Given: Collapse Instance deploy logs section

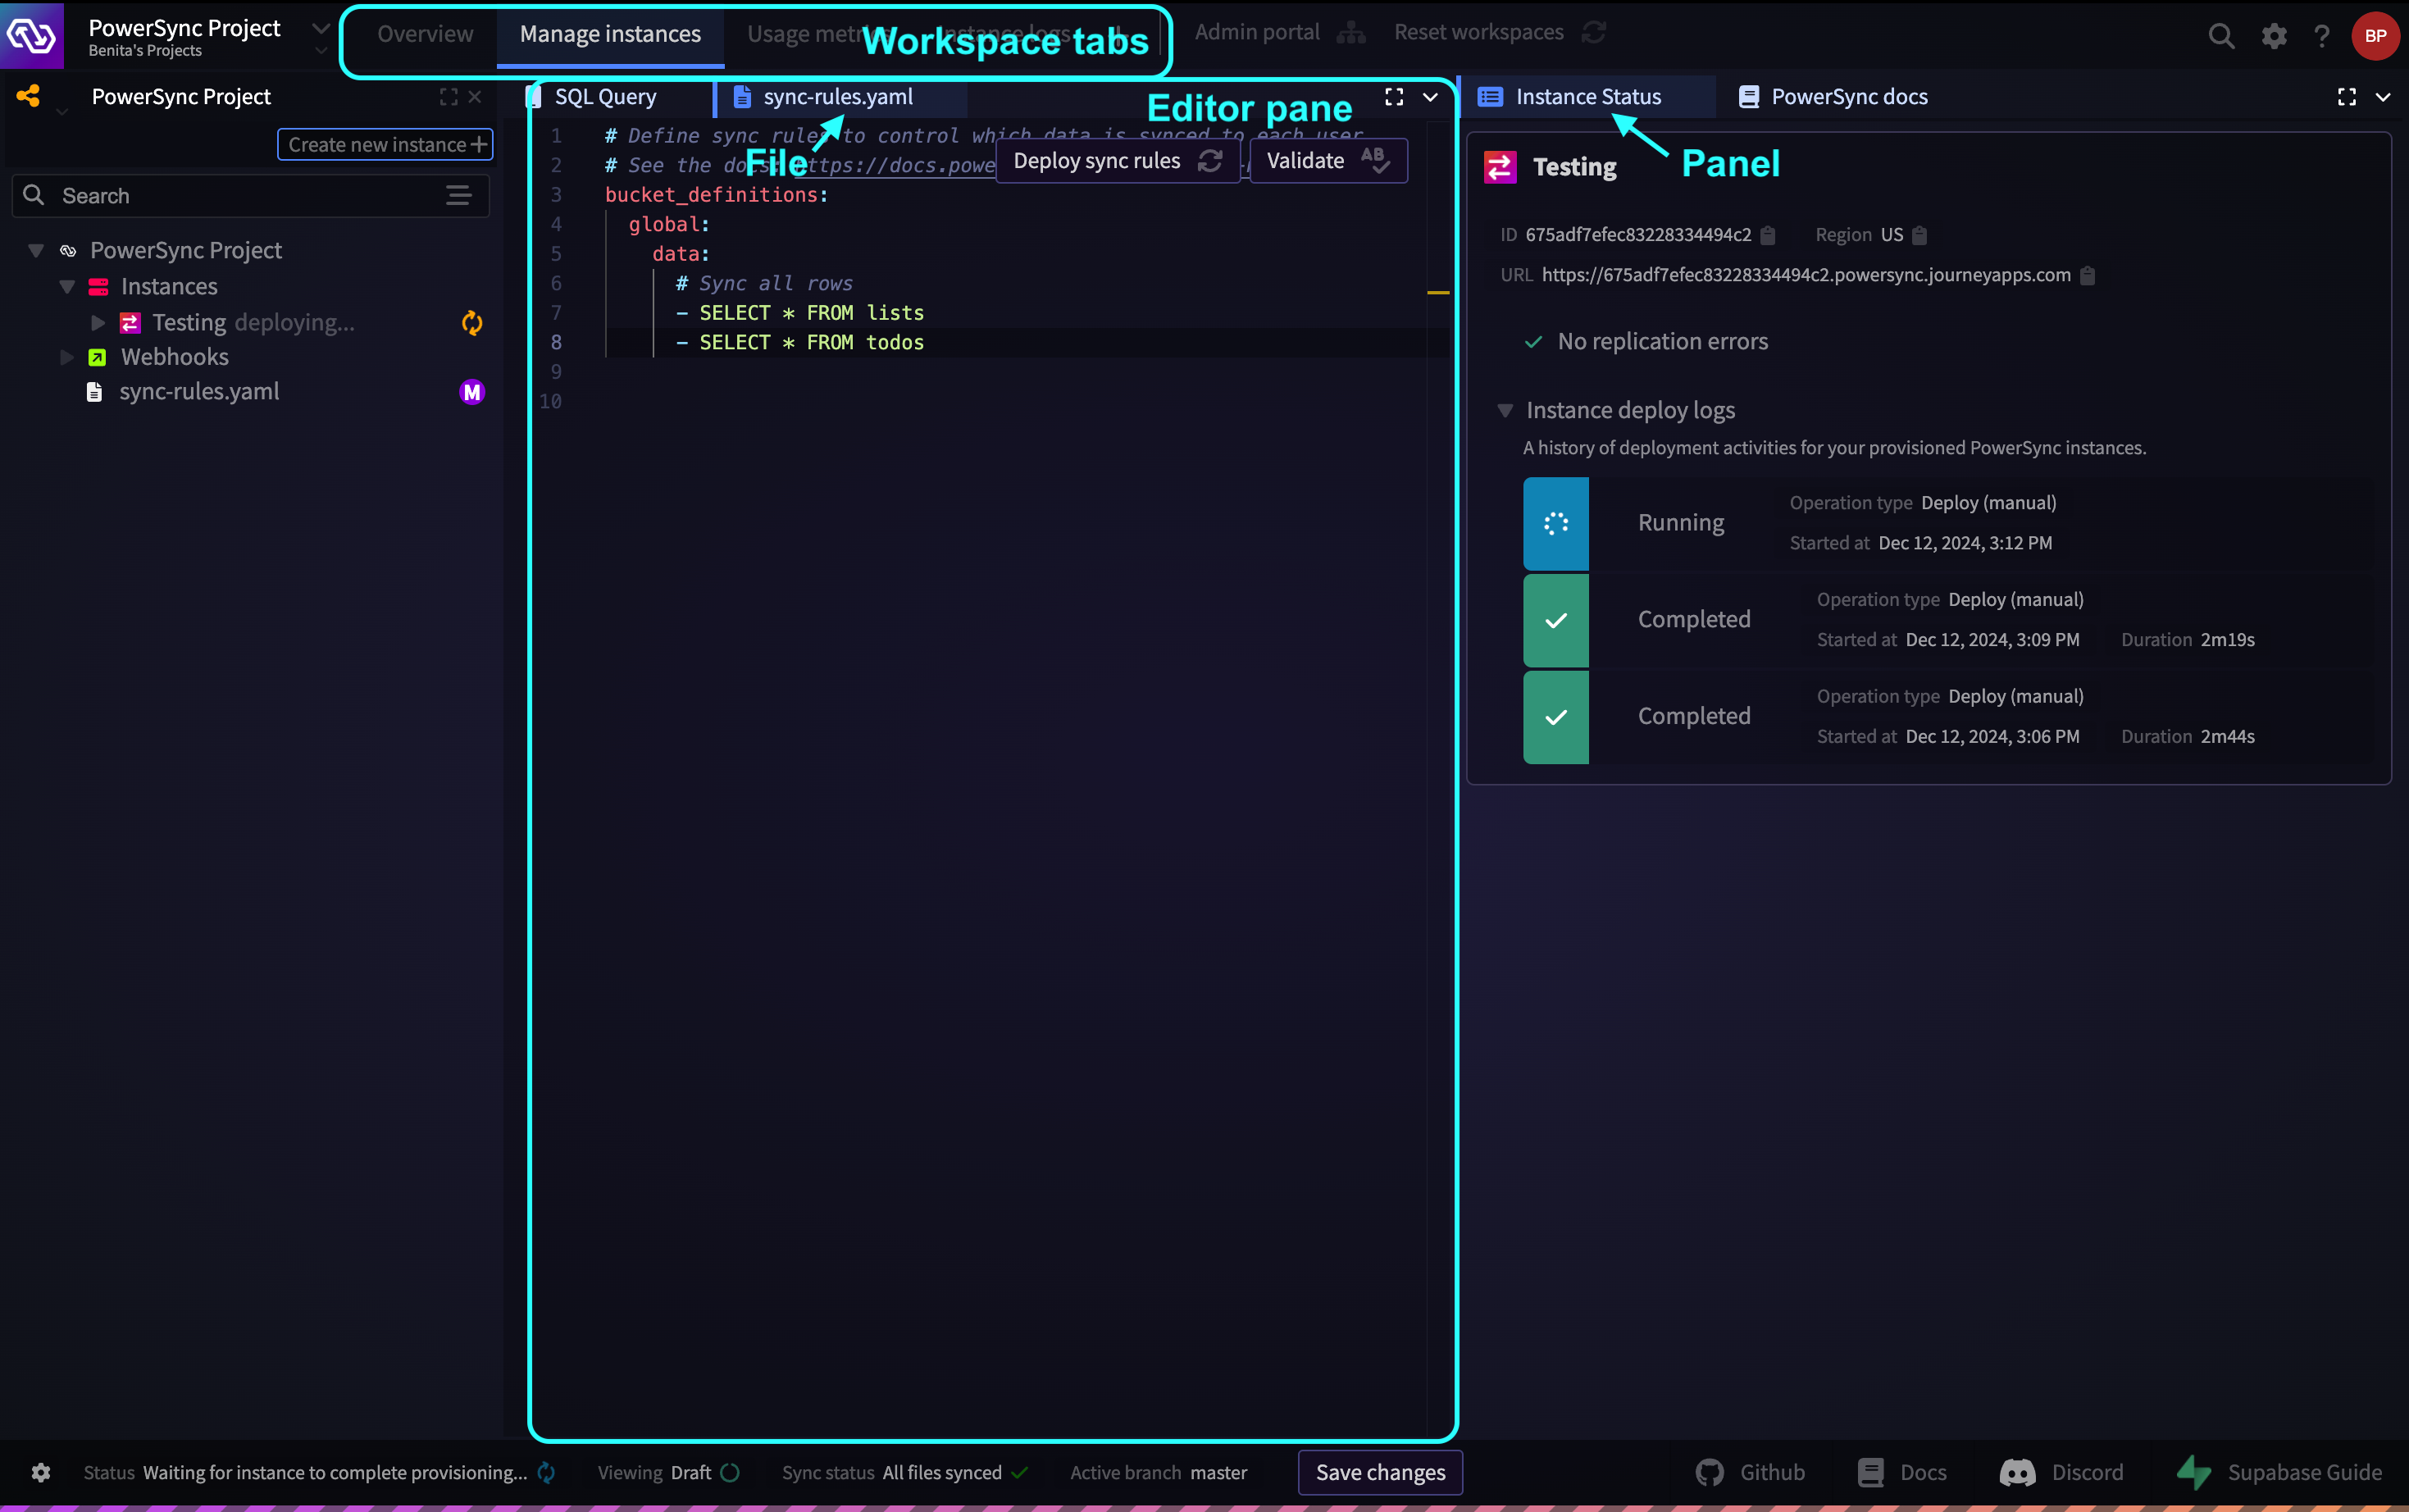Looking at the screenshot, I should click(x=1505, y=410).
